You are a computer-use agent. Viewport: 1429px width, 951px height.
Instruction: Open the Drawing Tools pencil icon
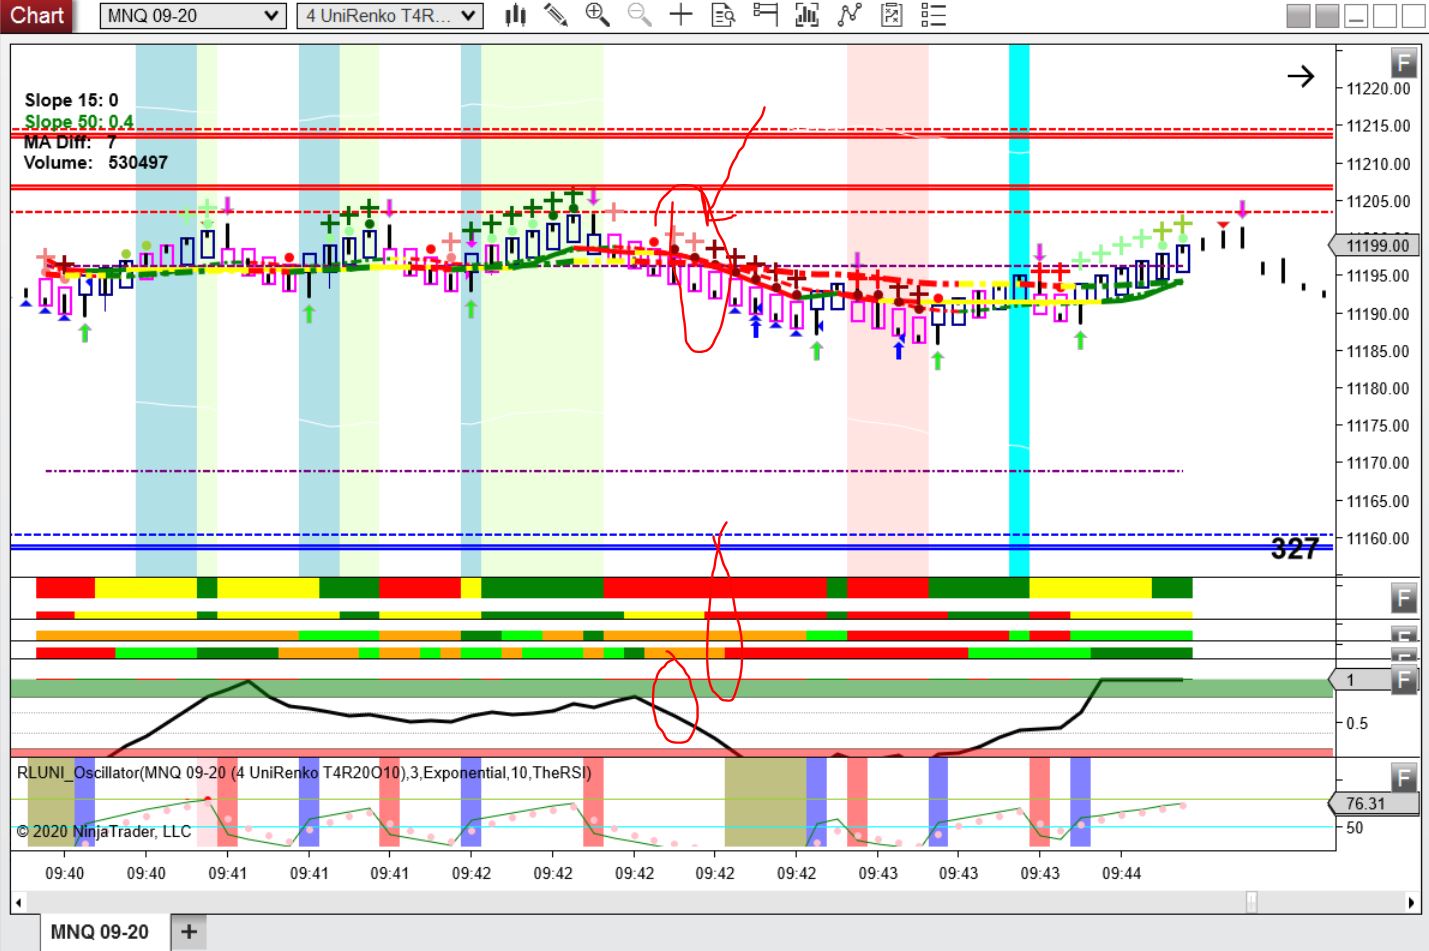556,15
